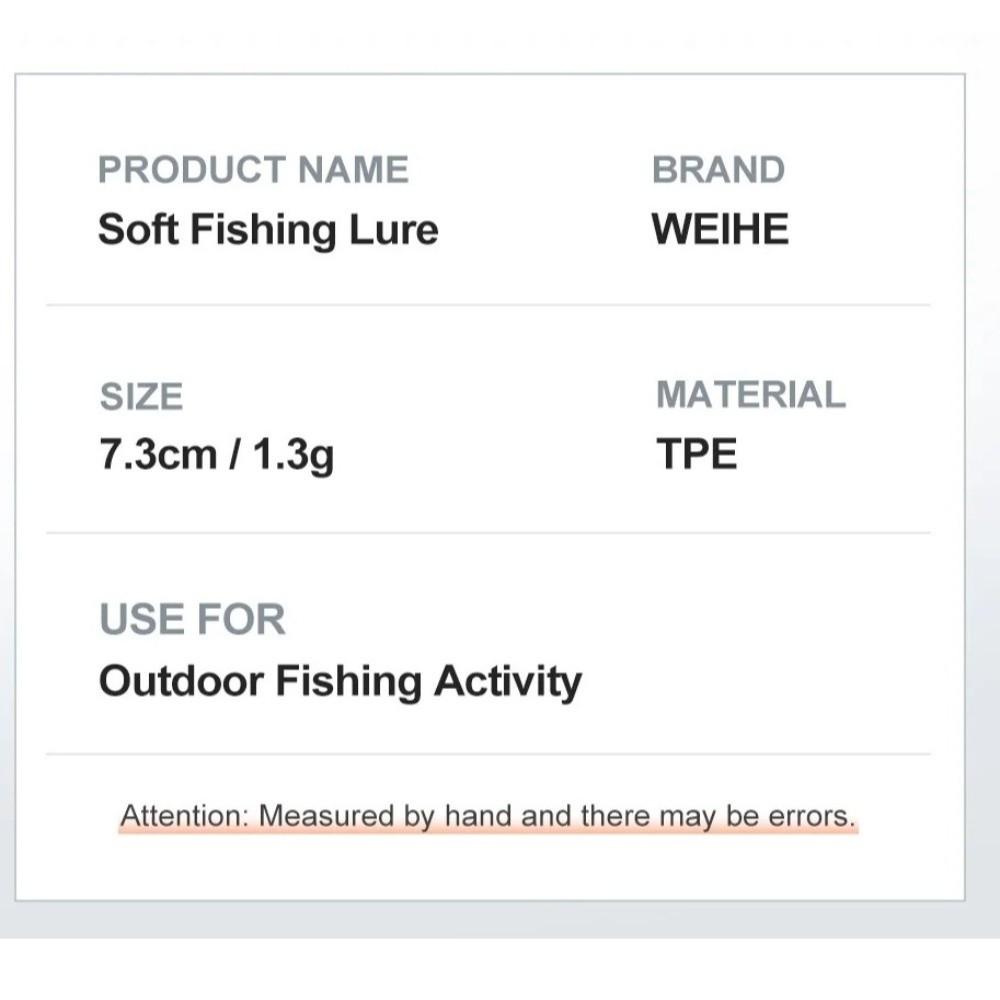Click the word Attention in the note
This screenshot has height=1000, width=1000.
tap(184, 816)
